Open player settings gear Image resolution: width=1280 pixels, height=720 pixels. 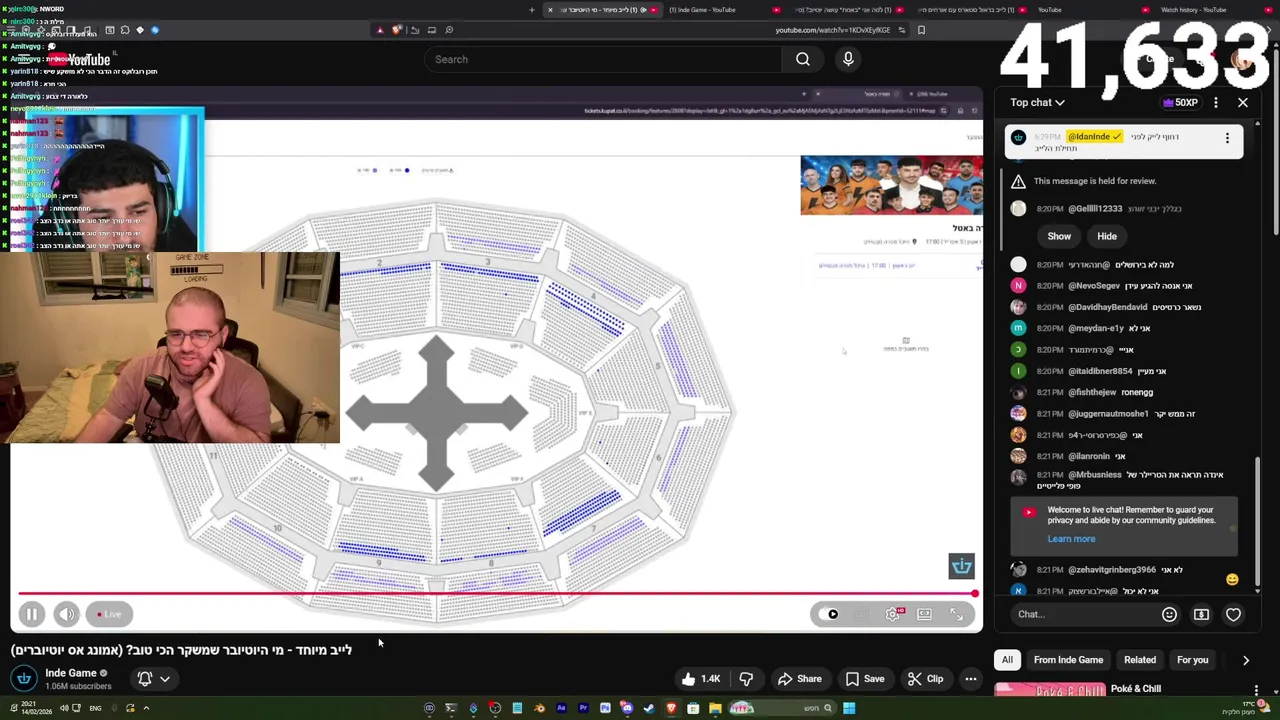[x=893, y=614]
